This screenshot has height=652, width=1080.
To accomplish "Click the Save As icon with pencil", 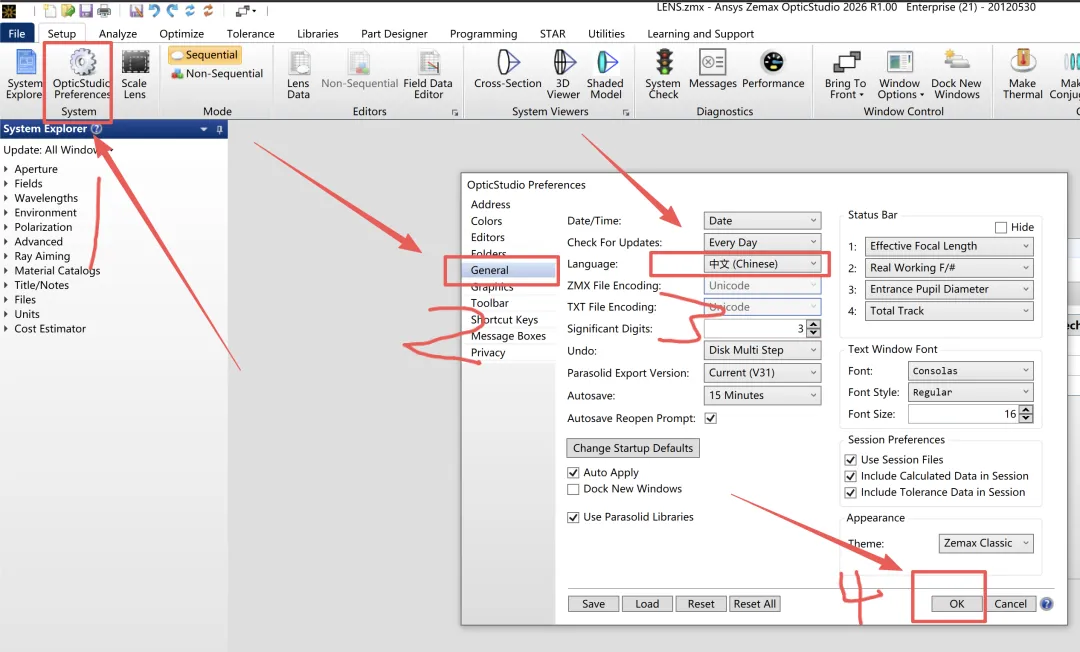I will click(136, 10).
